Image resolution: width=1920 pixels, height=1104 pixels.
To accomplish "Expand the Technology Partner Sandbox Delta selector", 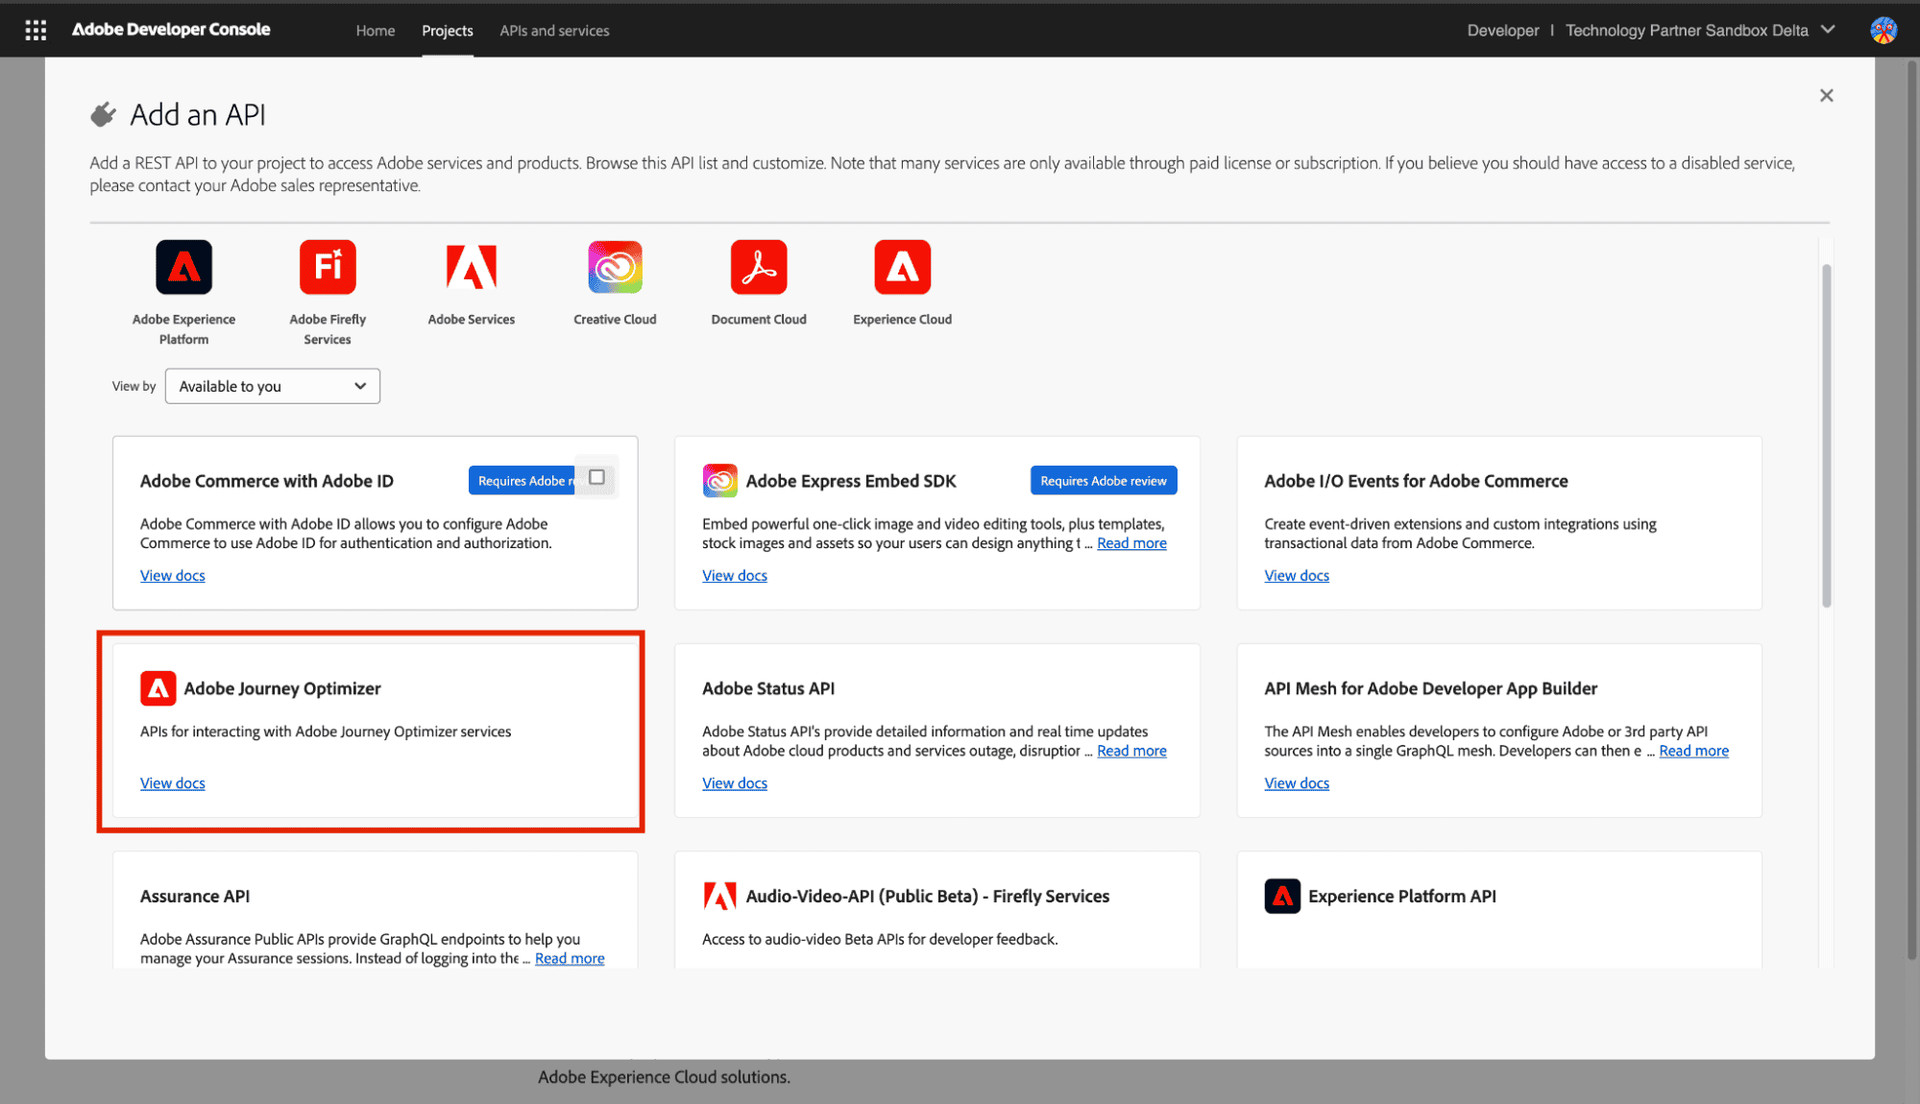I will click(x=1828, y=30).
